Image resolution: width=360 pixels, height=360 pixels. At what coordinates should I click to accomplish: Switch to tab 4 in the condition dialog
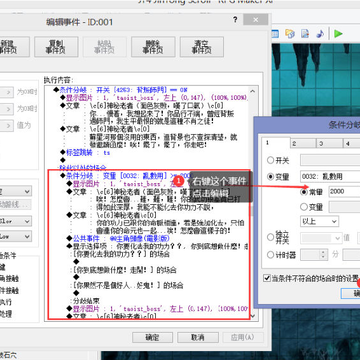click(x=351, y=144)
